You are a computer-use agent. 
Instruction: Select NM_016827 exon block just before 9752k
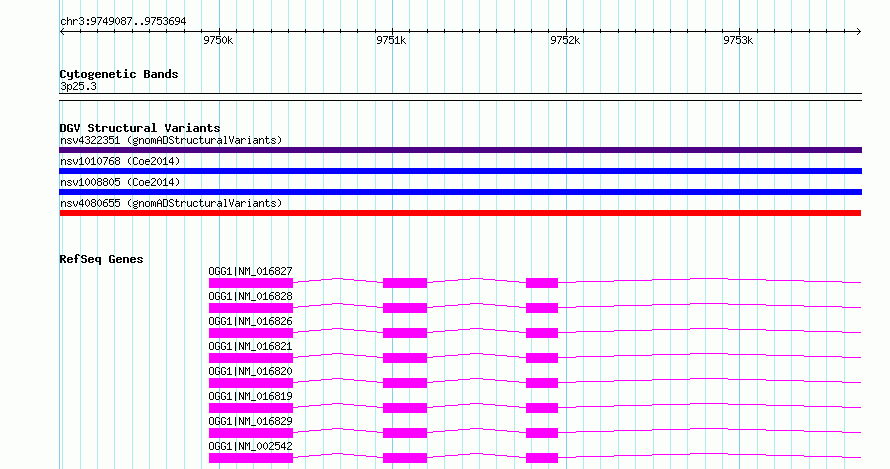(542, 283)
